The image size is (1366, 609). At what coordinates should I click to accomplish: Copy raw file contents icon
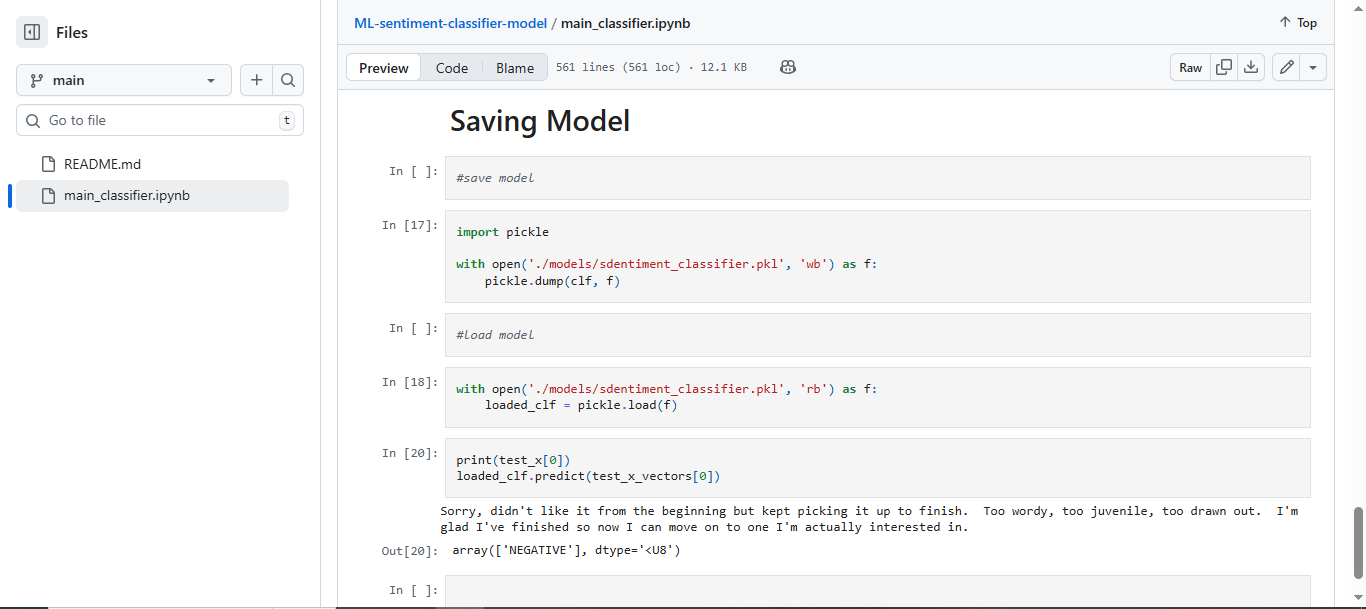click(x=1223, y=68)
